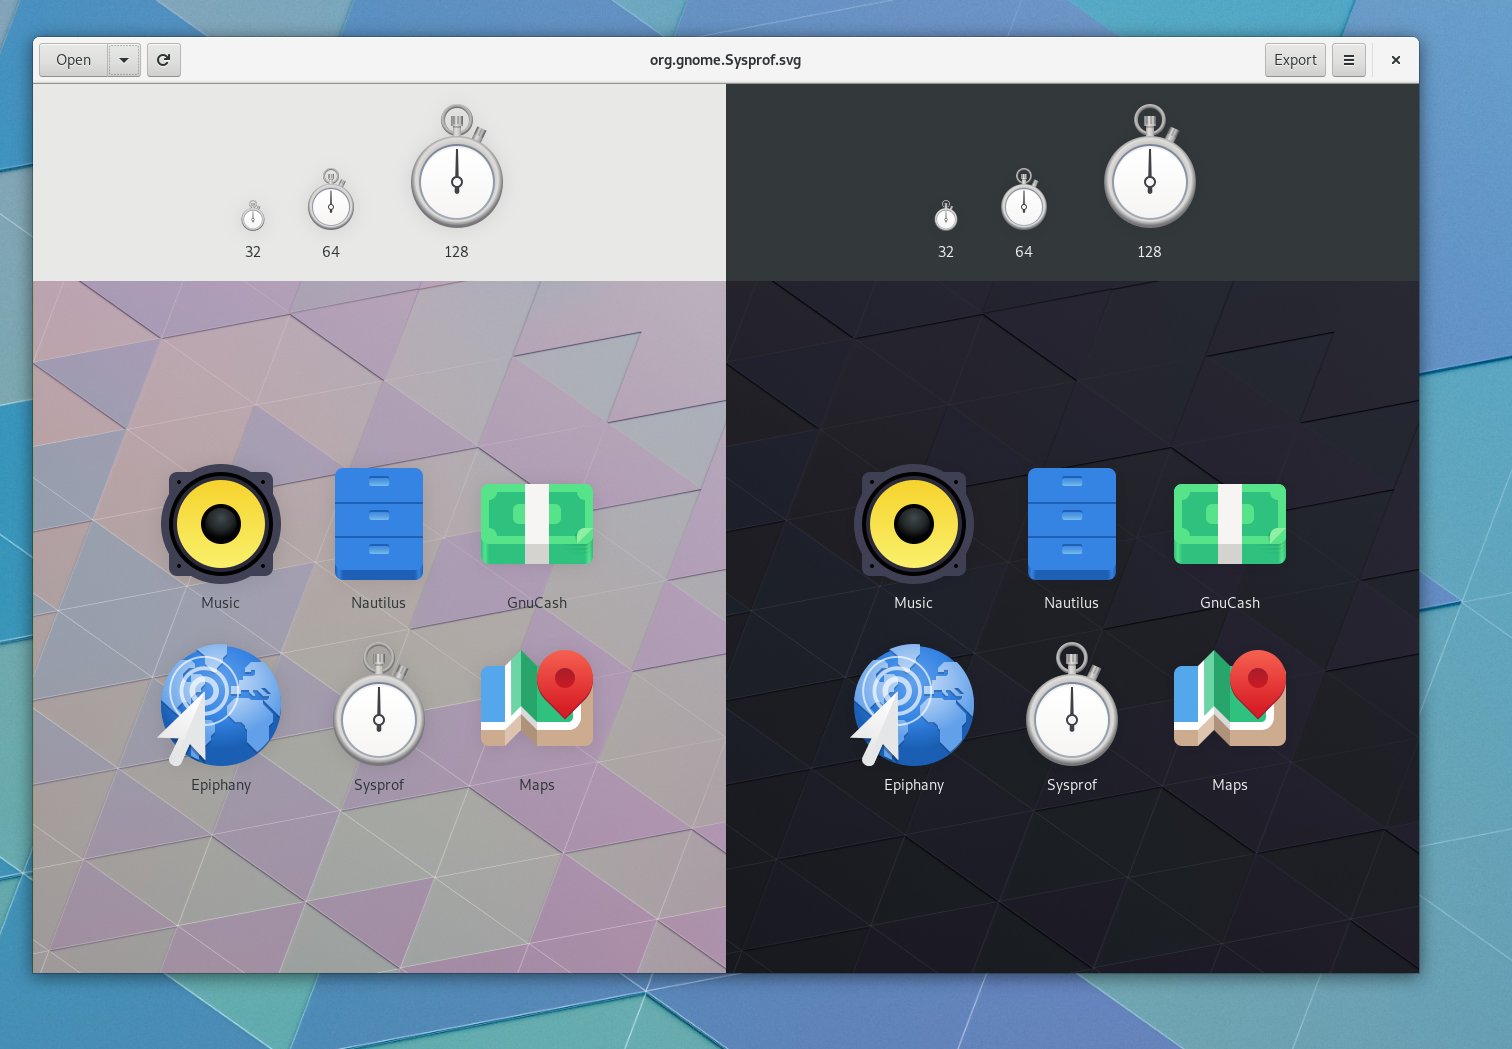Click the GnuCash money icon in dark panel

point(1230,524)
